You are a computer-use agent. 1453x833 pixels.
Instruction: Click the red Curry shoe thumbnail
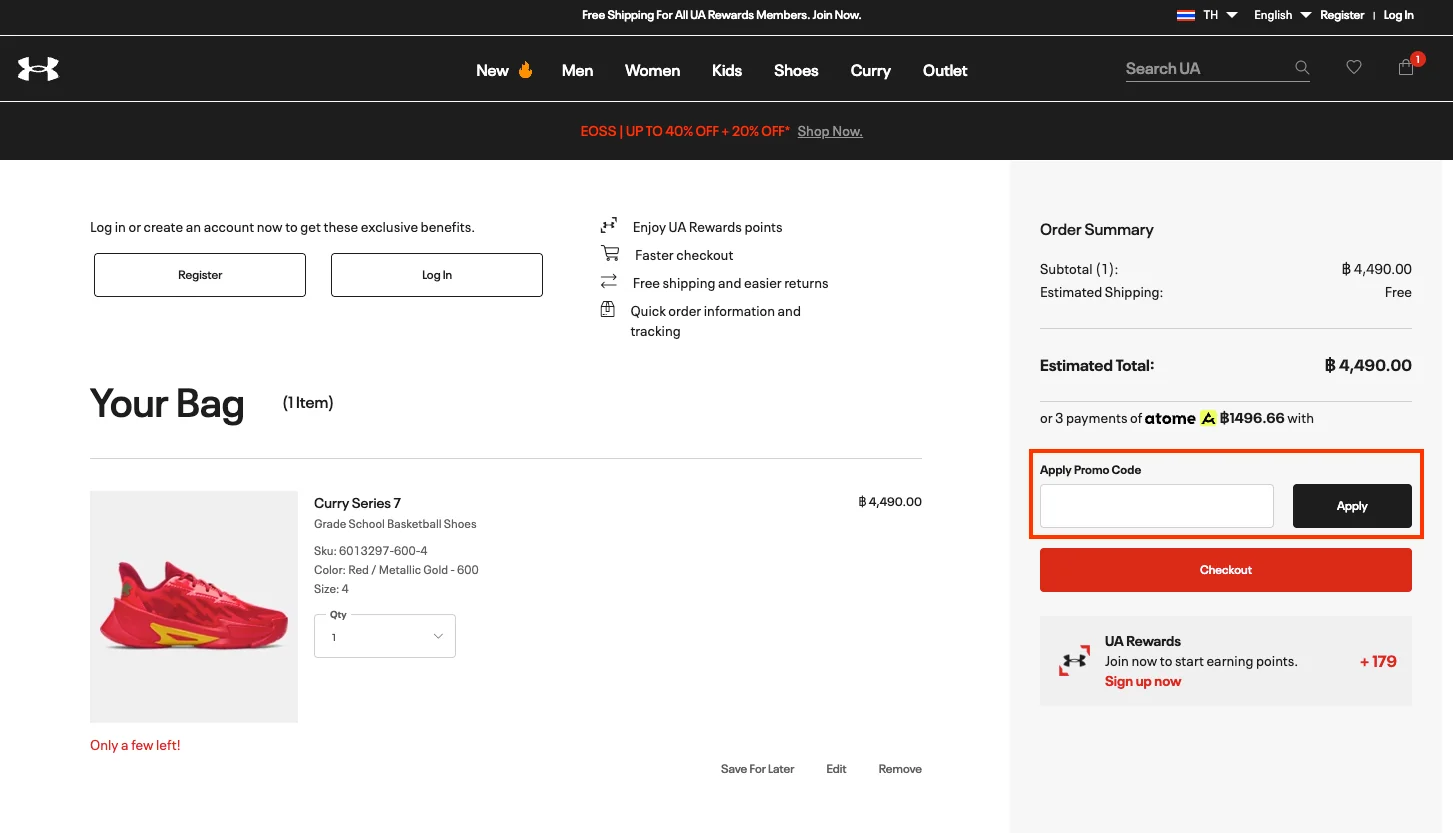point(194,607)
